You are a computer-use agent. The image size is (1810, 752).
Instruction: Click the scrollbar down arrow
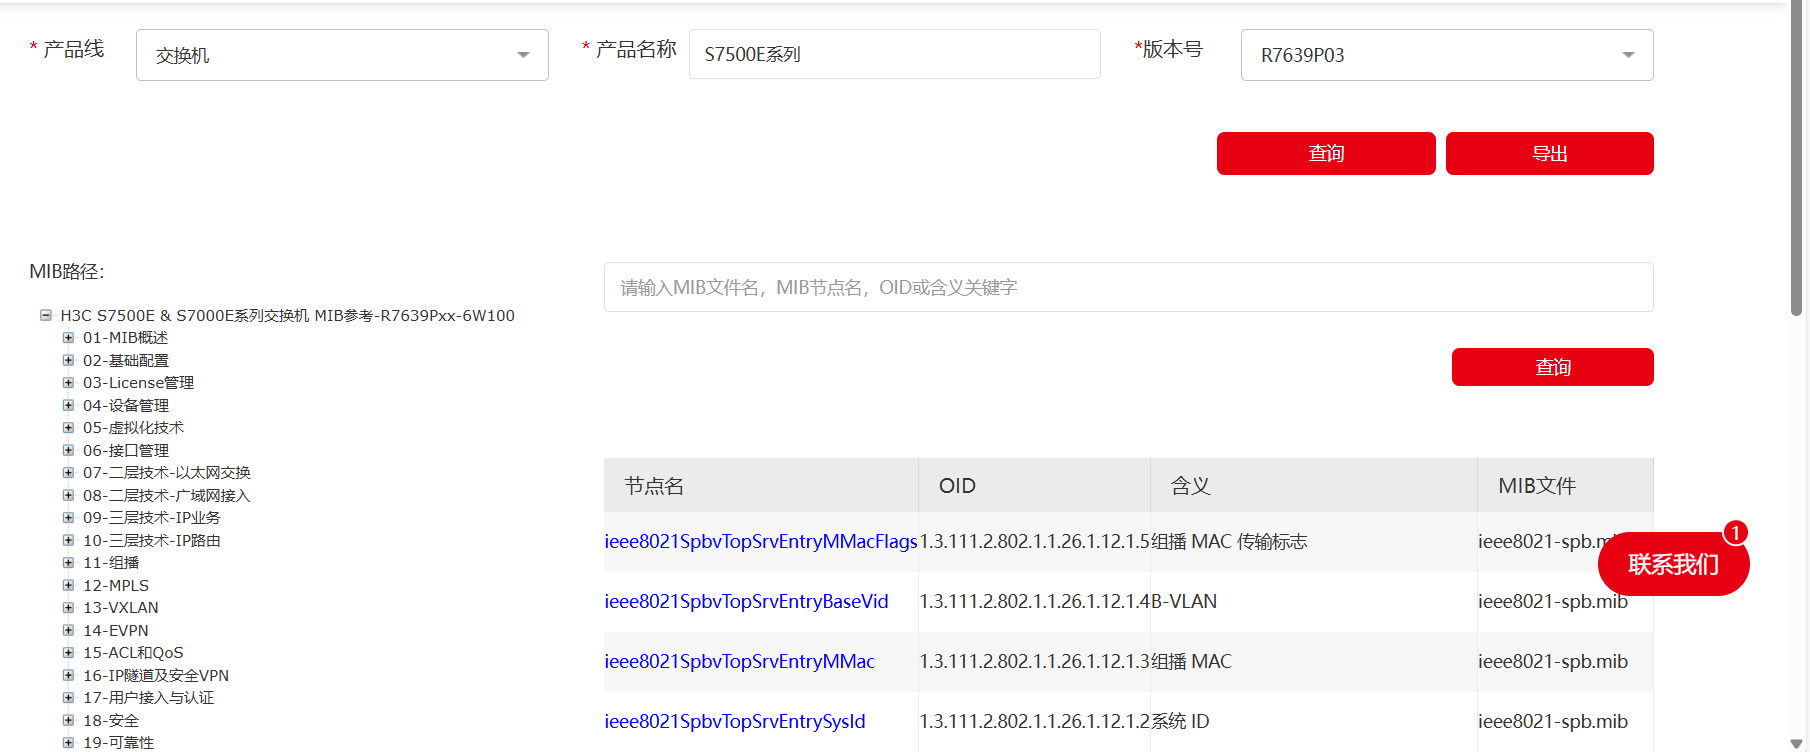pyautogui.click(x=1797, y=743)
